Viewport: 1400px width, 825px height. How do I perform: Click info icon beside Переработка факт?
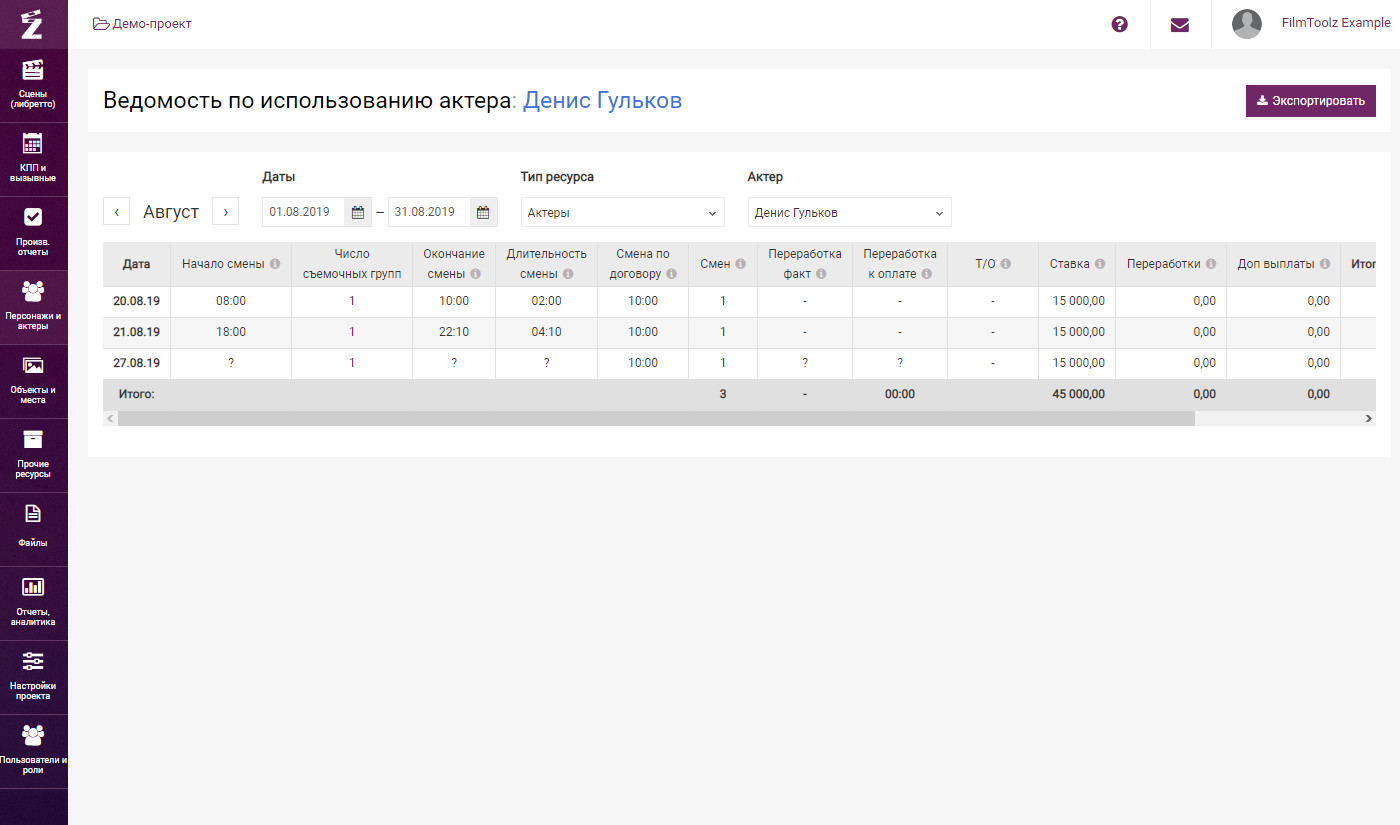821,274
